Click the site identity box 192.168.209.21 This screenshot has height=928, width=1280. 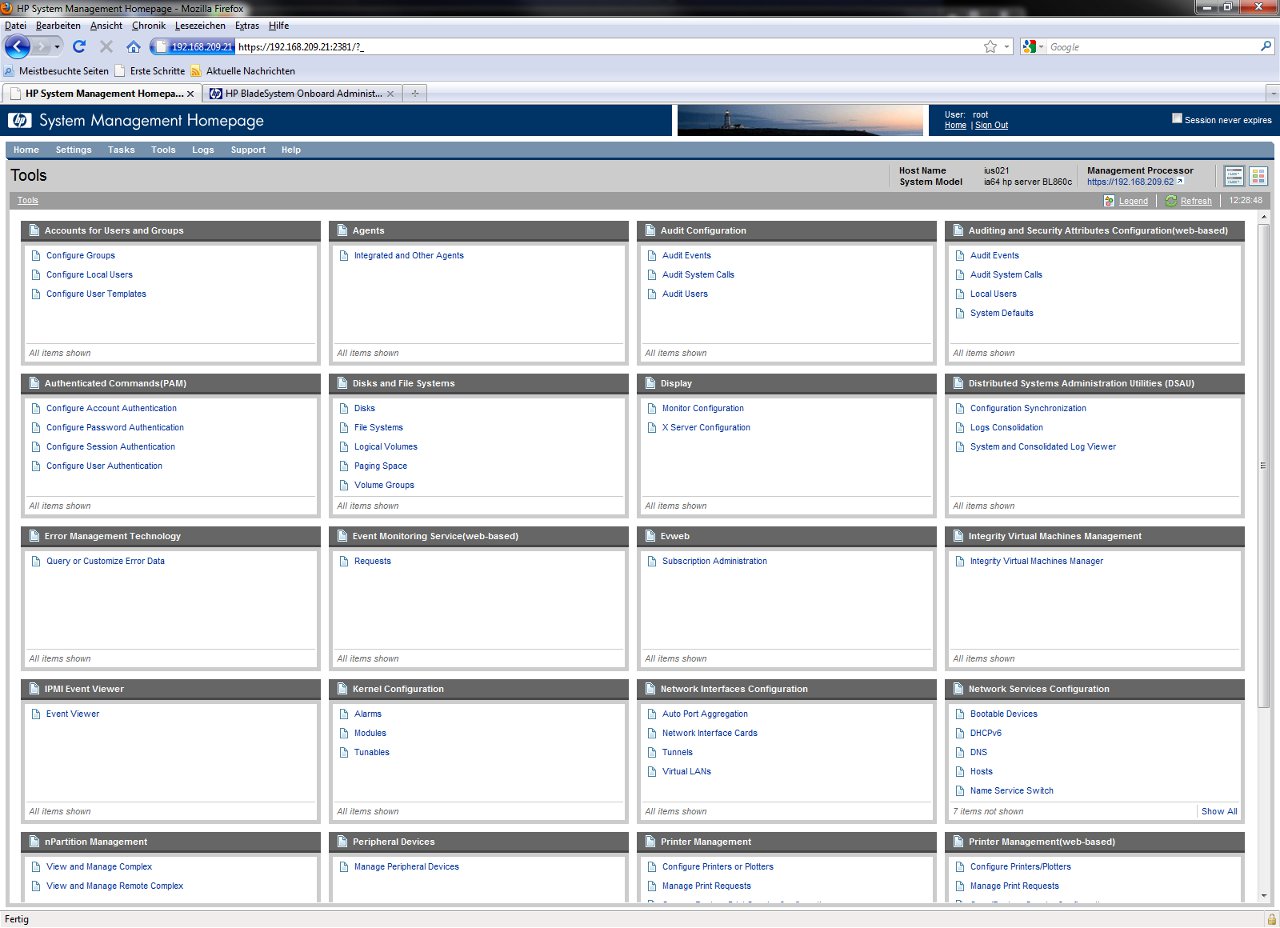pos(193,47)
